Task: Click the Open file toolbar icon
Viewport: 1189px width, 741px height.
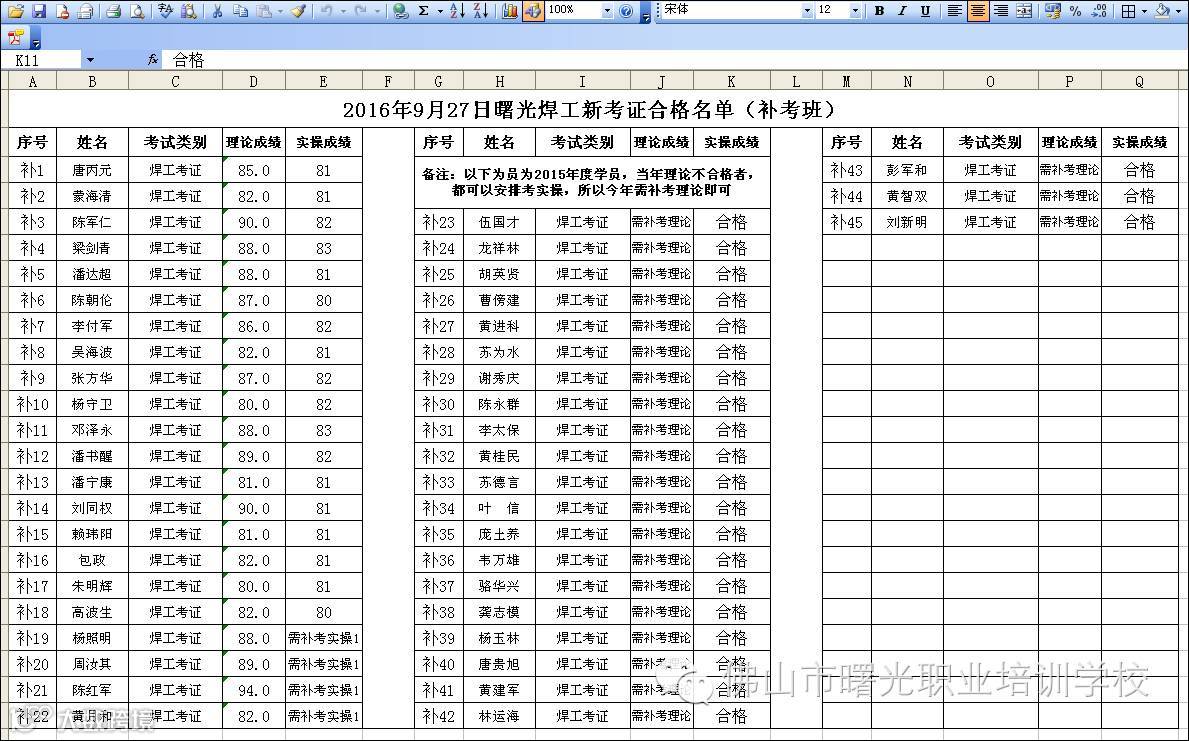Action: [x=16, y=11]
